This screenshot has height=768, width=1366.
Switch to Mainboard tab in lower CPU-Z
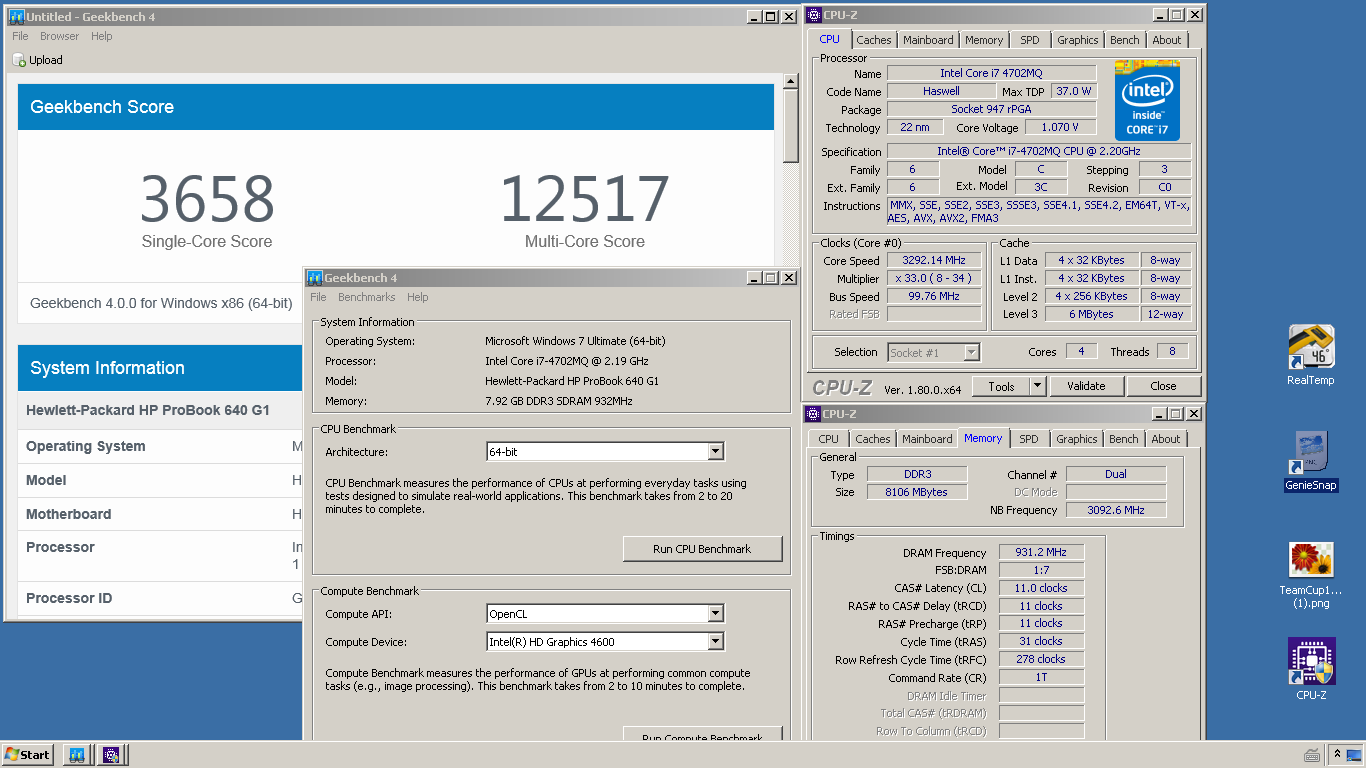click(x=927, y=439)
